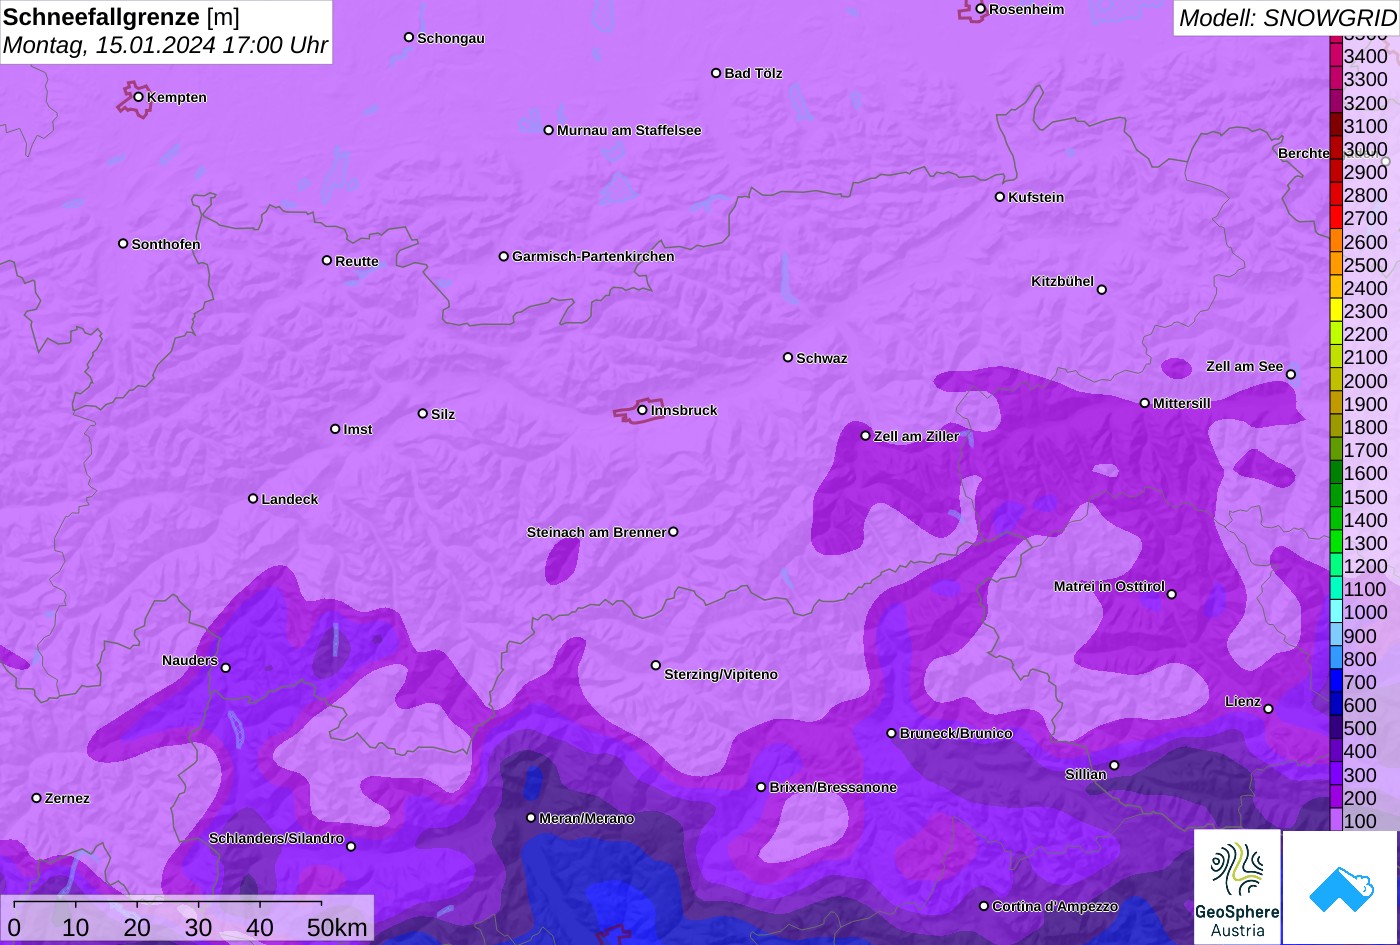Click the Rosenheim marker dot
This screenshot has height=945, width=1400.
click(x=981, y=9)
